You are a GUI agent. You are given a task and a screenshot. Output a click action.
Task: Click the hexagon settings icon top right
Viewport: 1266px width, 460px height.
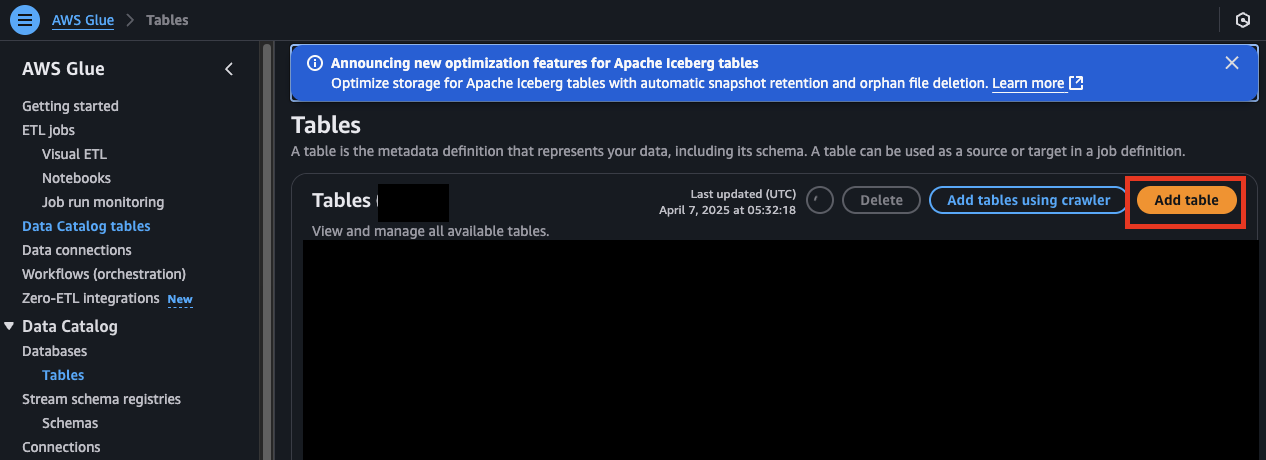[1243, 20]
